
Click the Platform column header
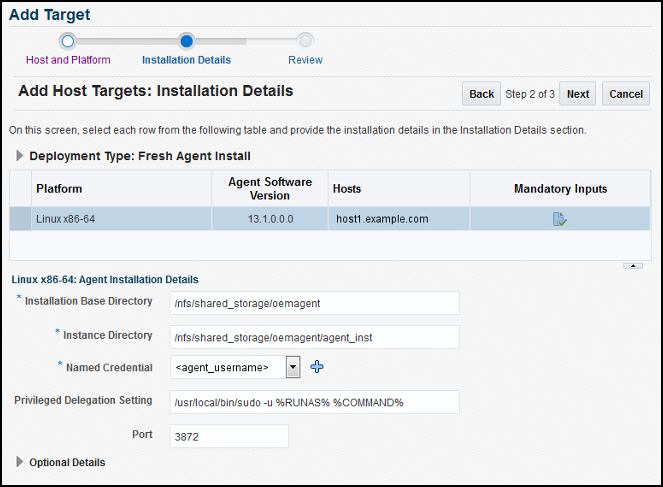coord(121,189)
